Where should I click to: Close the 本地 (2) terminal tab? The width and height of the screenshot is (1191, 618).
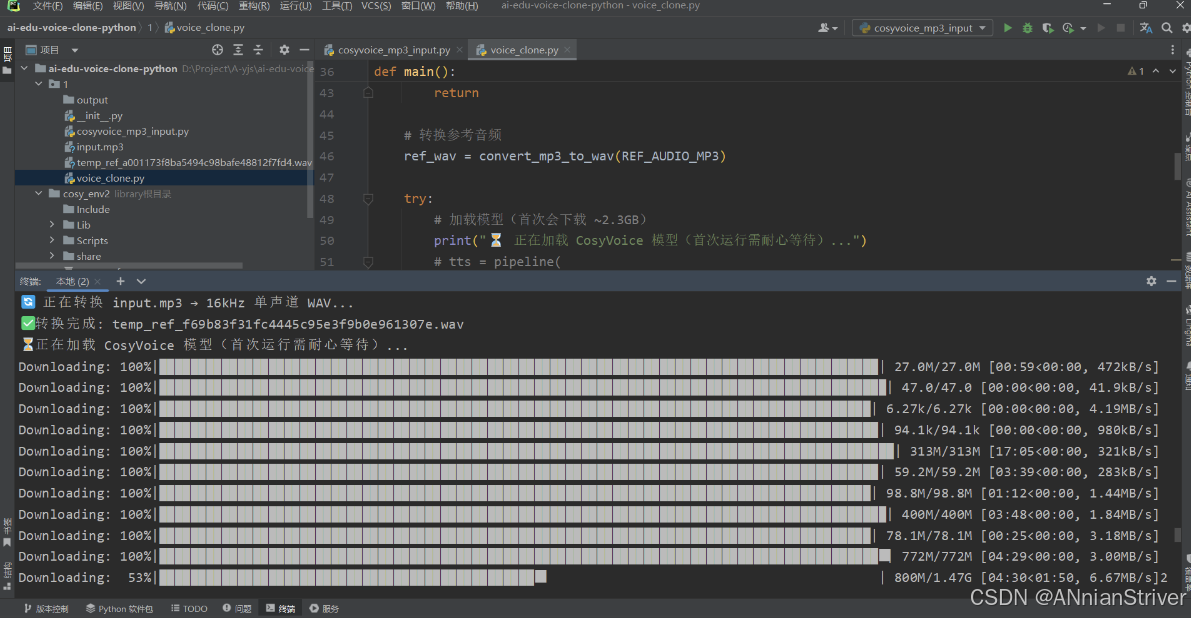97,282
